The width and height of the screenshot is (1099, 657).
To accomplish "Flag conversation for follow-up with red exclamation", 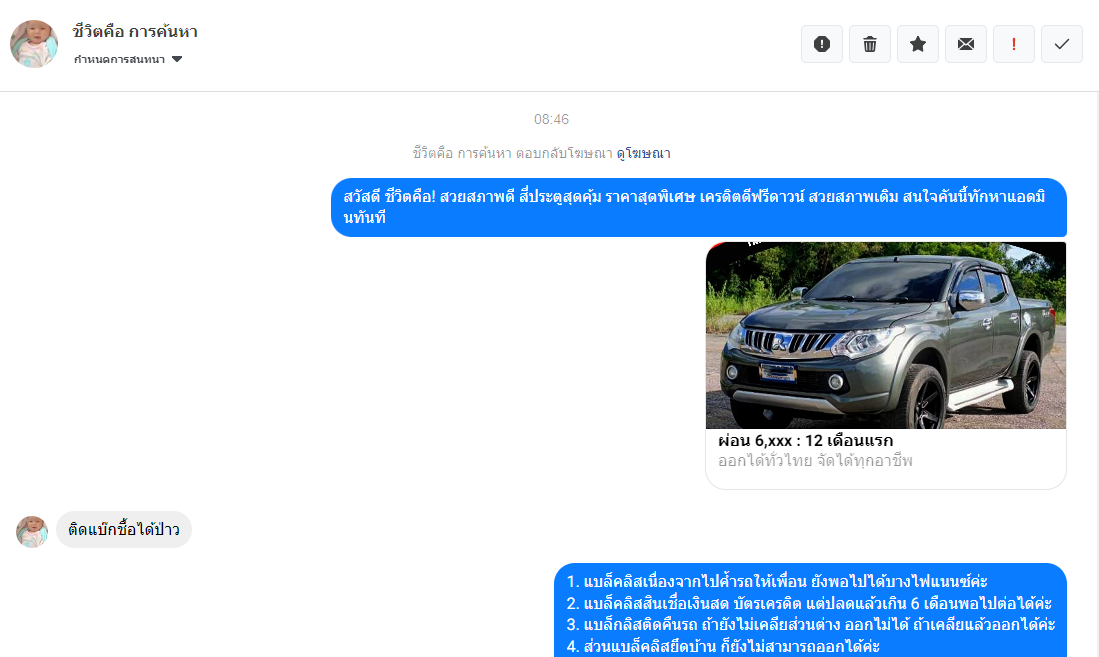I will (x=1013, y=44).
